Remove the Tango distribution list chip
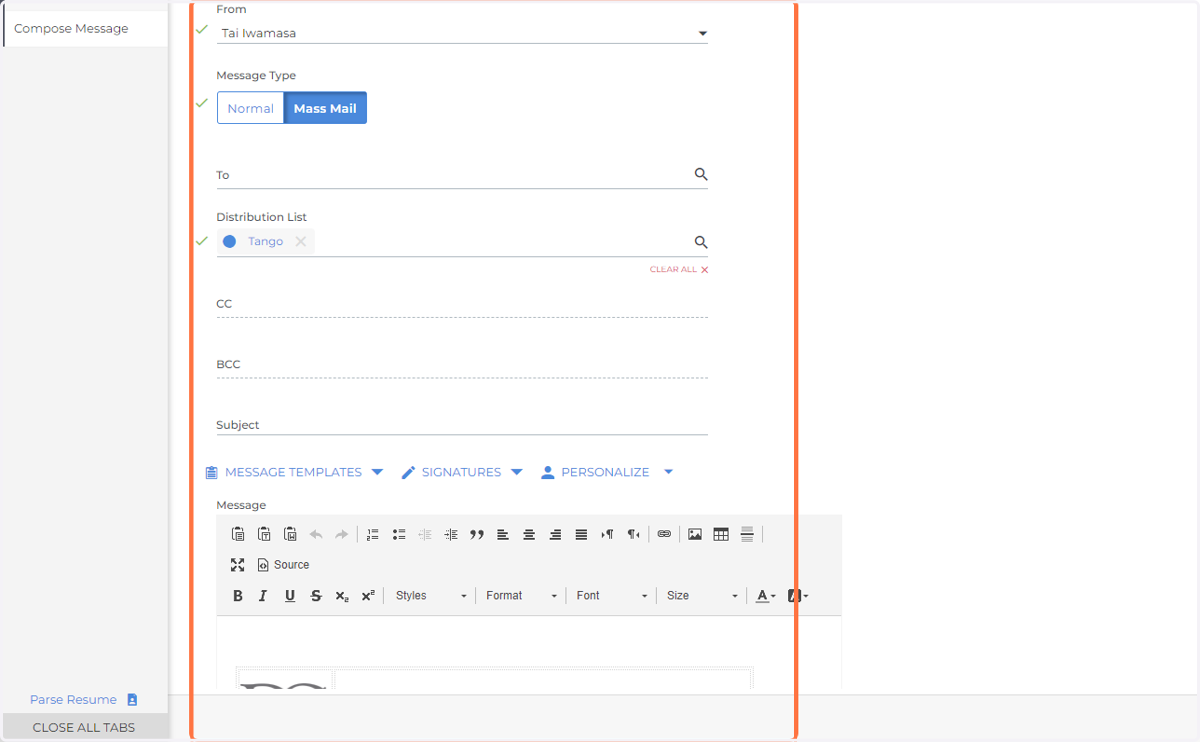 tap(301, 241)
